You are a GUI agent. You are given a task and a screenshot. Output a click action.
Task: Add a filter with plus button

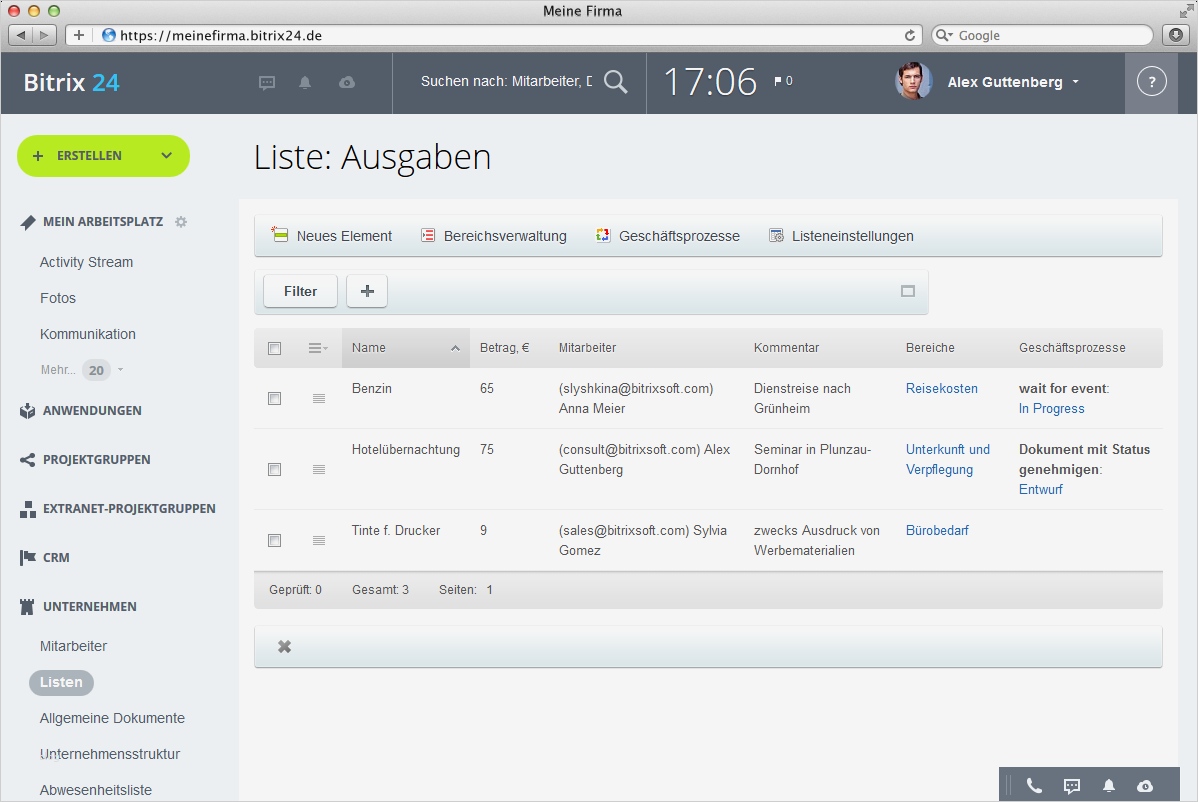367,291
